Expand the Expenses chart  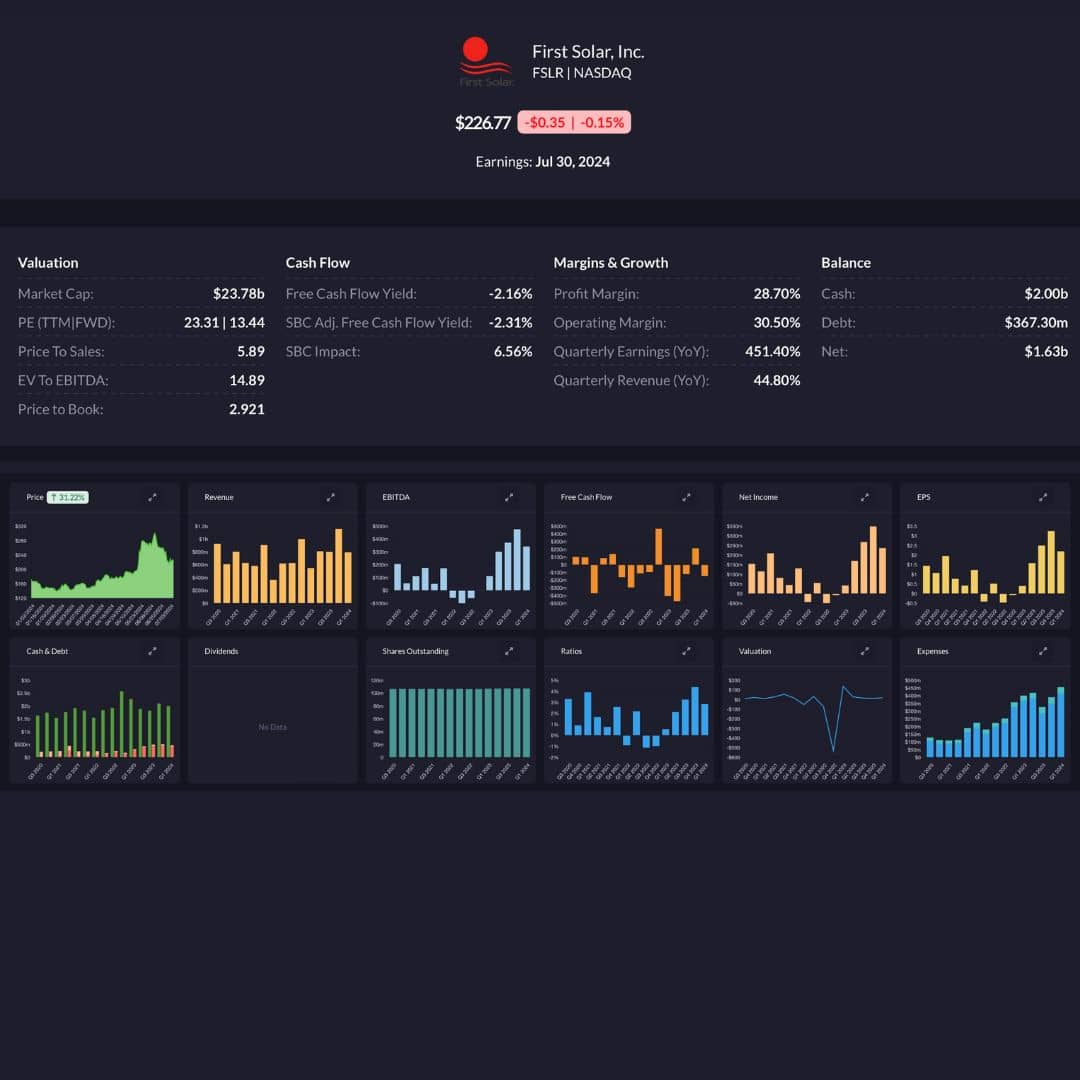[1043, 651]
